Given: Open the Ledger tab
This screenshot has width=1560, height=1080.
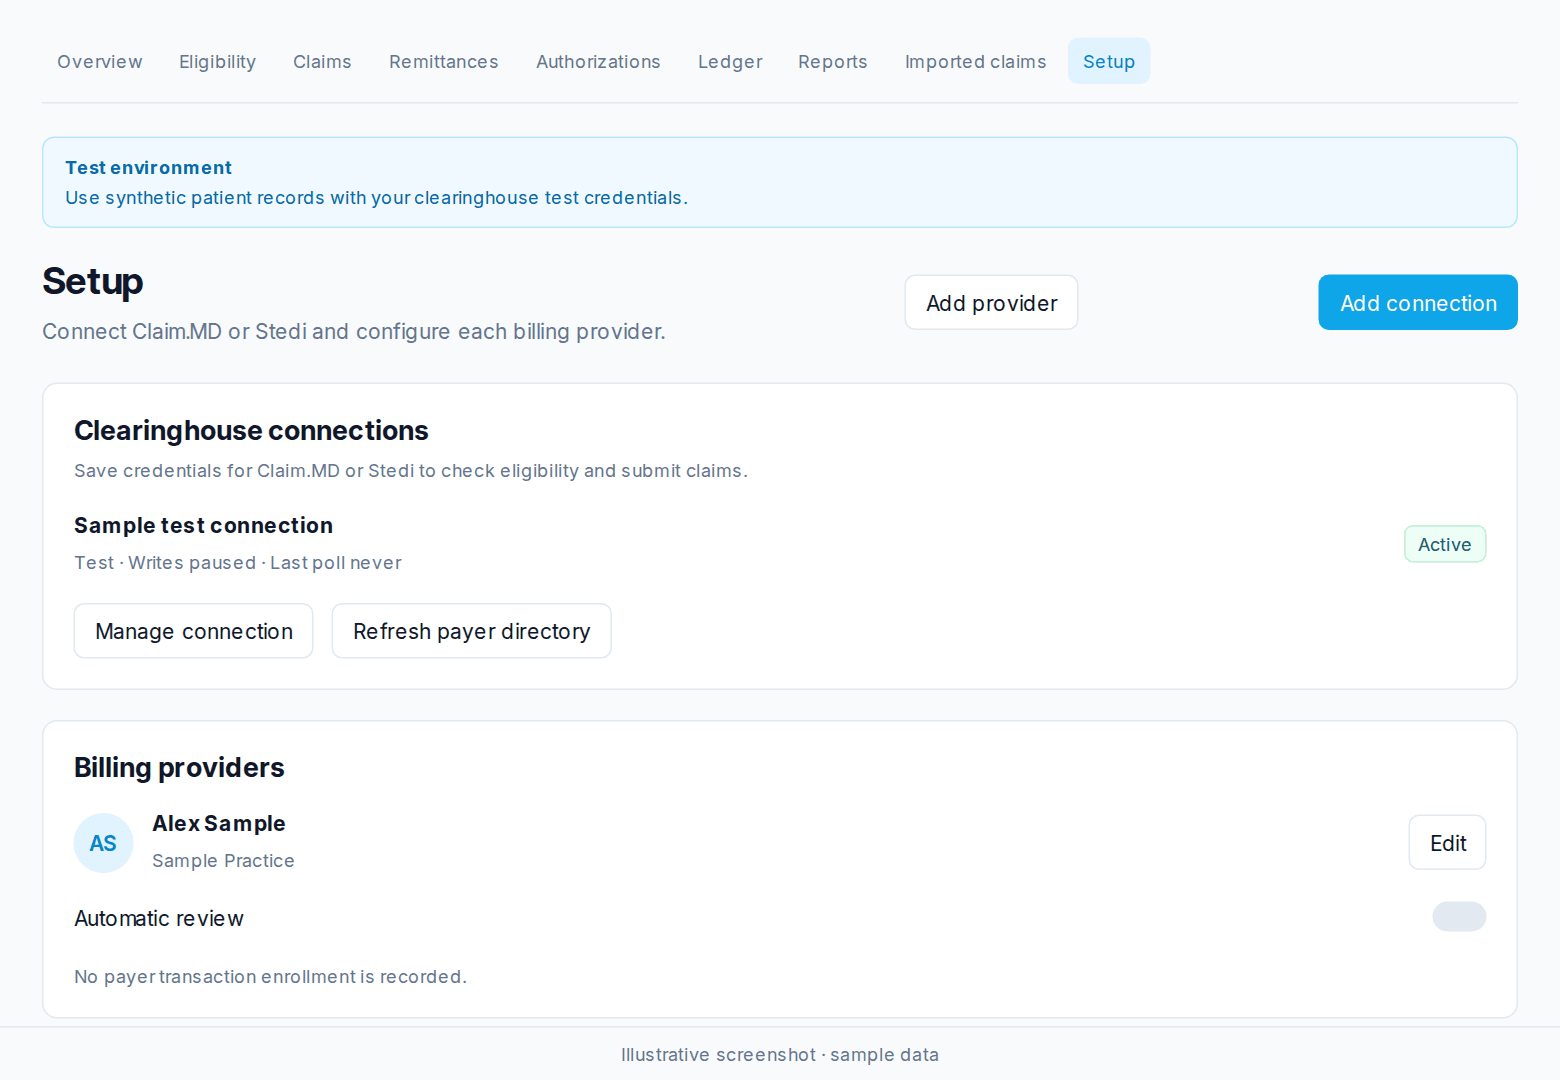Looking at the screenshot, I should pyautogui.click(x=730, y=62).
